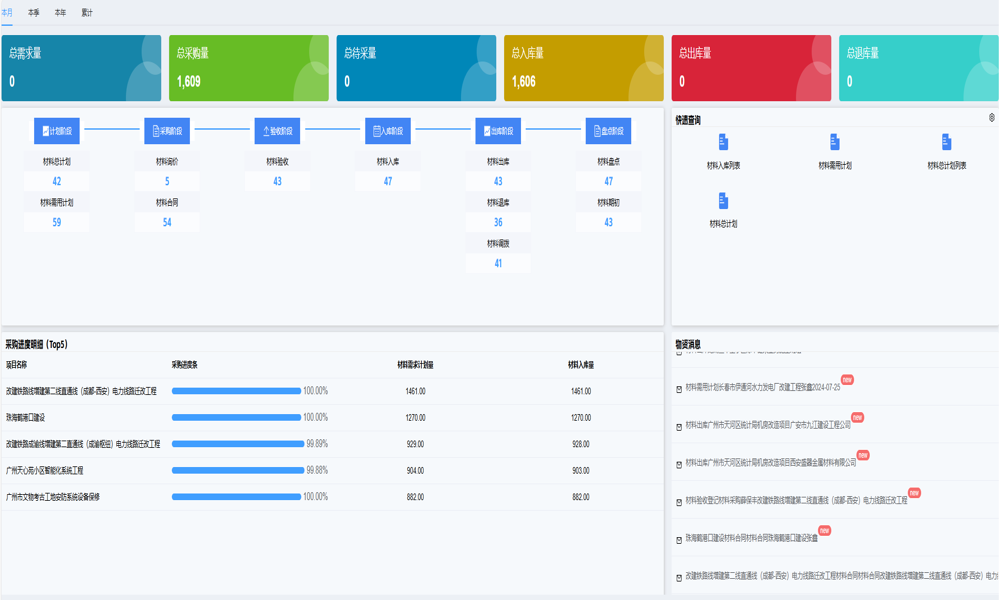Open the 材料需用计划 quick query icon
The image size is (1000, 600).
pos(835,144)
